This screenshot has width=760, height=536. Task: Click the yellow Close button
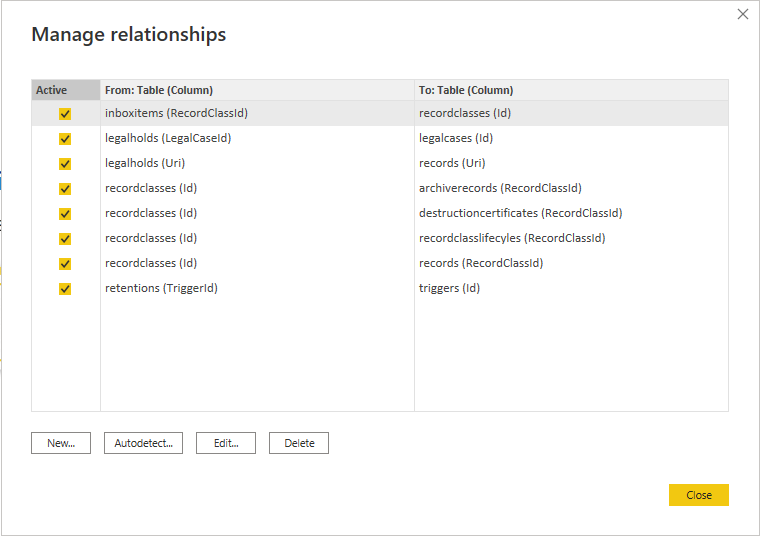tap(699, 495)
